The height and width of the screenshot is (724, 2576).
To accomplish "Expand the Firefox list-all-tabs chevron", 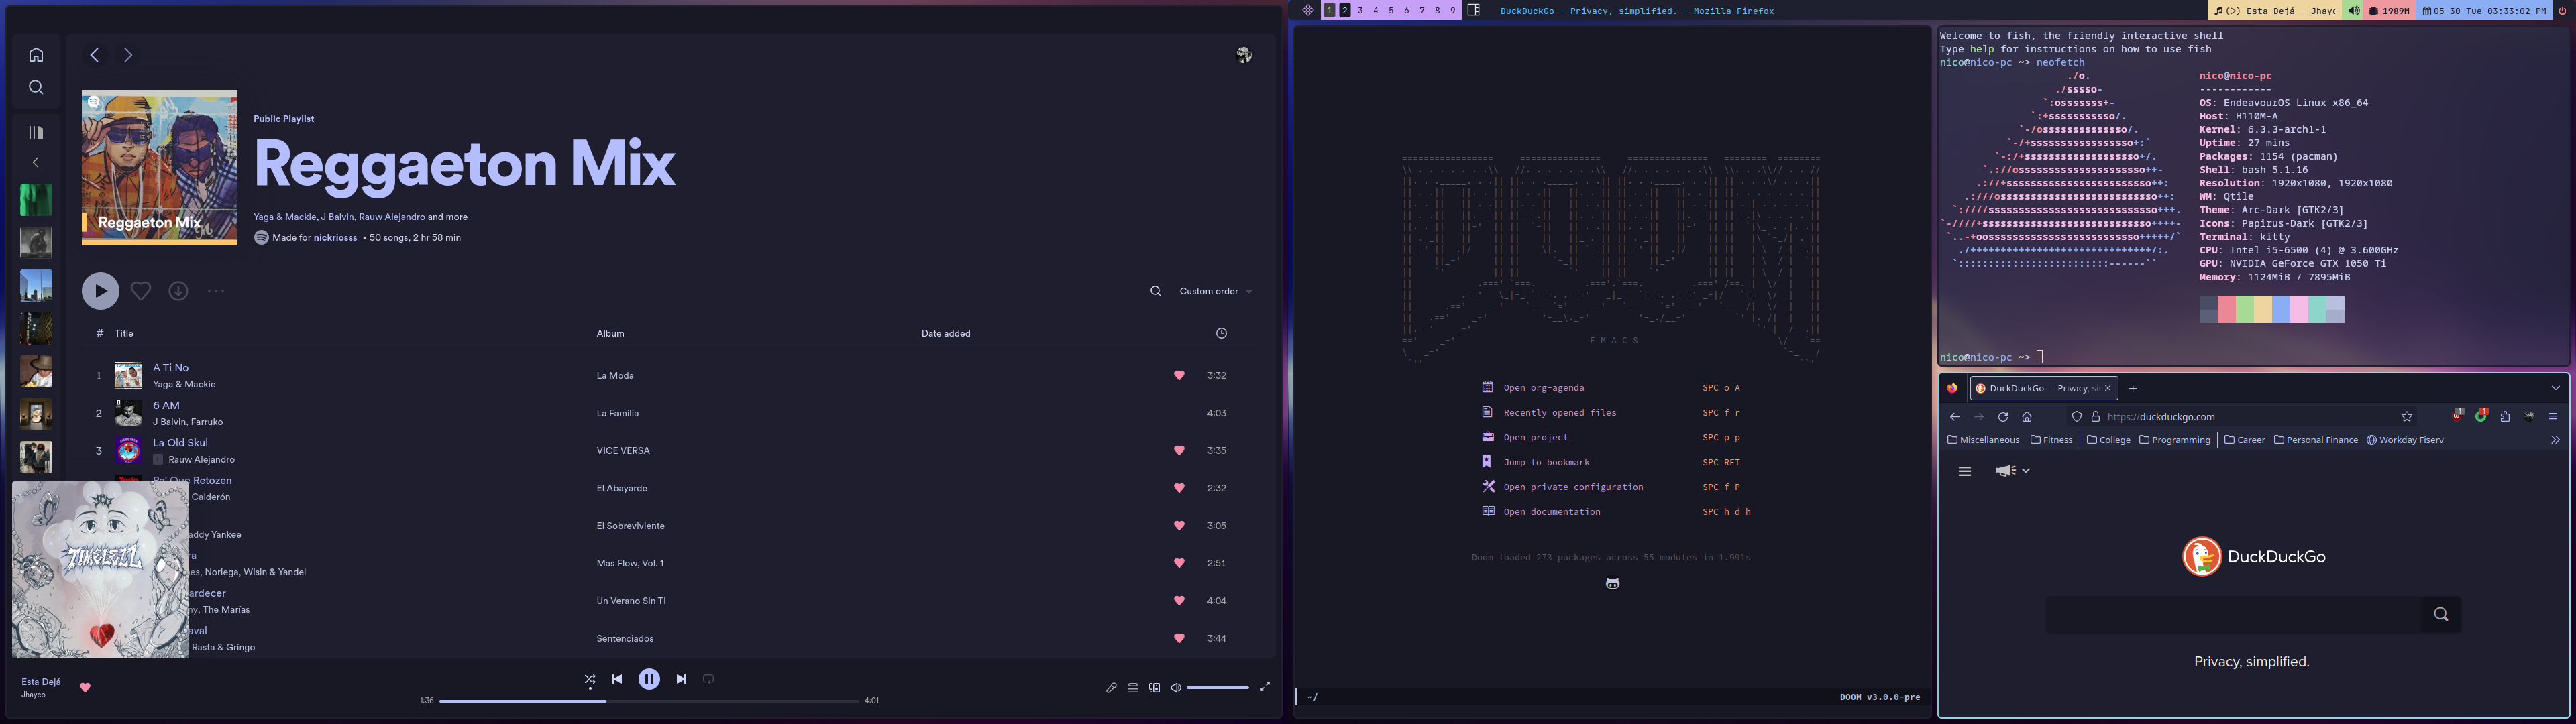I will 2556,389.
